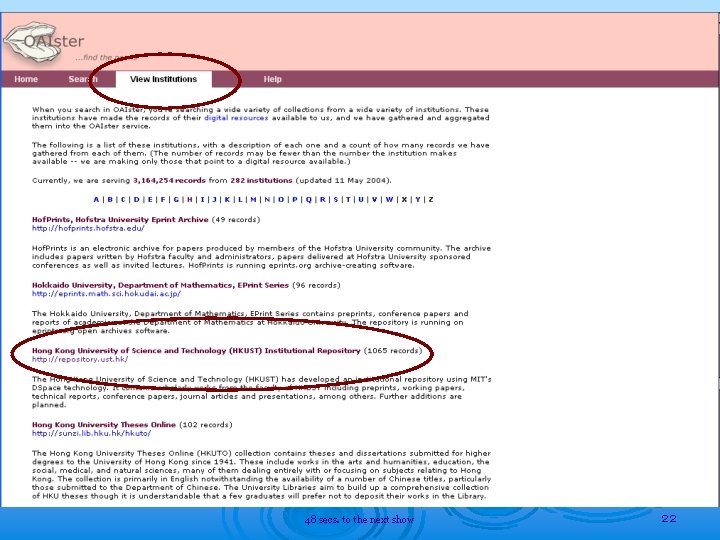This screenshot has height=540, width=720.
Task: Visit http://hofprints.hofstra.edu/ URL
Action: pos(88,228)
